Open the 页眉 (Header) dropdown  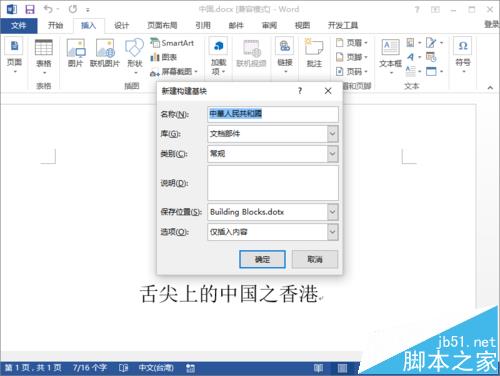click(x=352, y=43)
